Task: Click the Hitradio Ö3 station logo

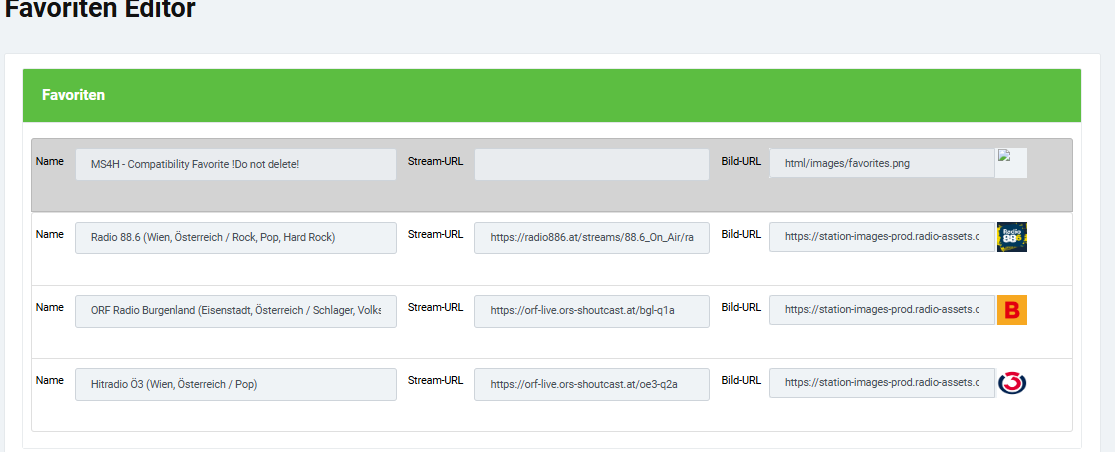Action: pos(1012,383)
